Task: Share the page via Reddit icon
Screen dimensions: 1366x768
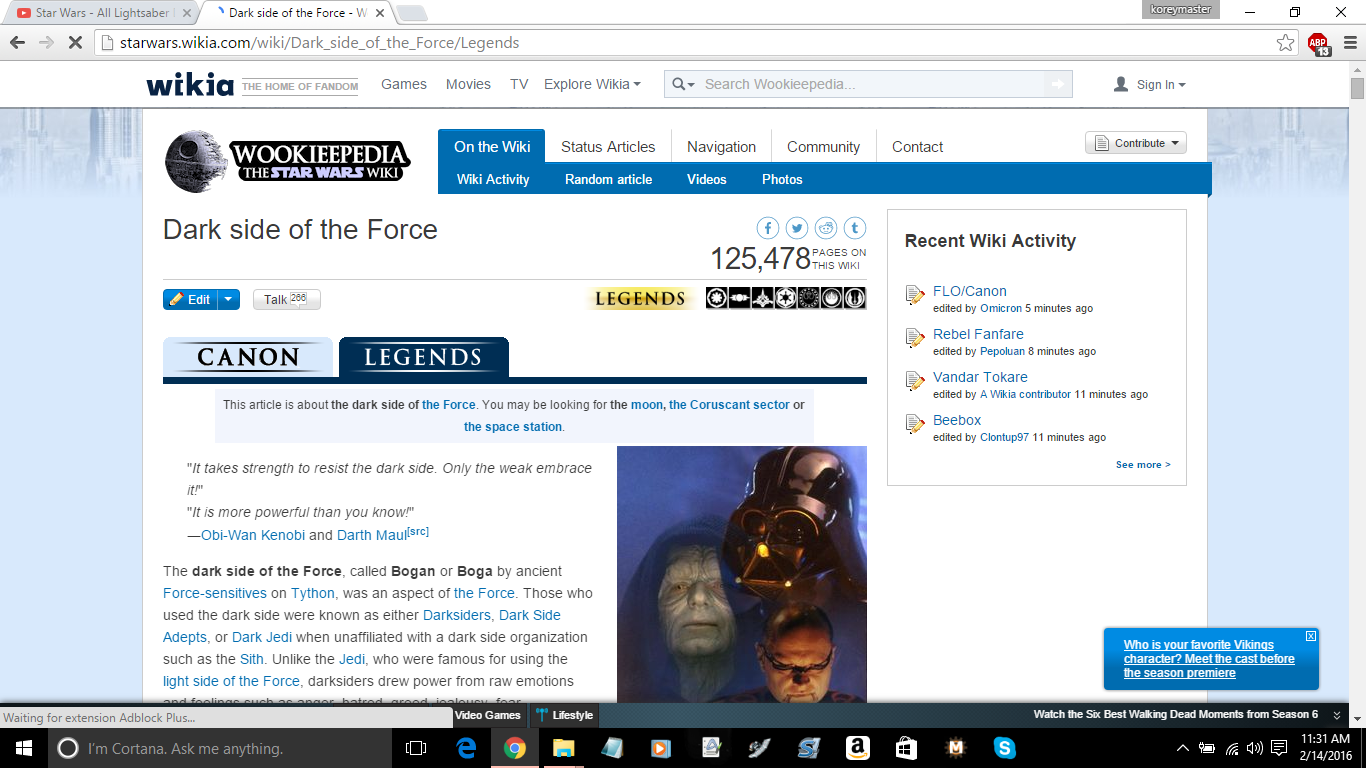Action: click(826, 228)
